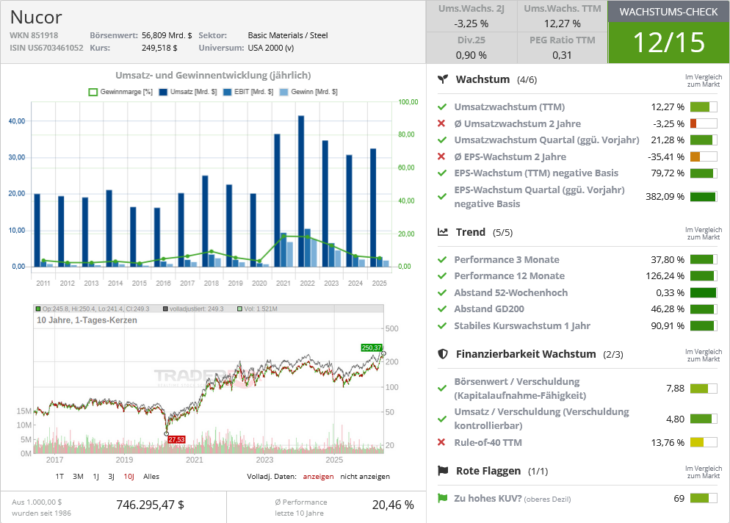730x523 pixels.
Task: Select the 3J chart time range
Action: [111, 476]
